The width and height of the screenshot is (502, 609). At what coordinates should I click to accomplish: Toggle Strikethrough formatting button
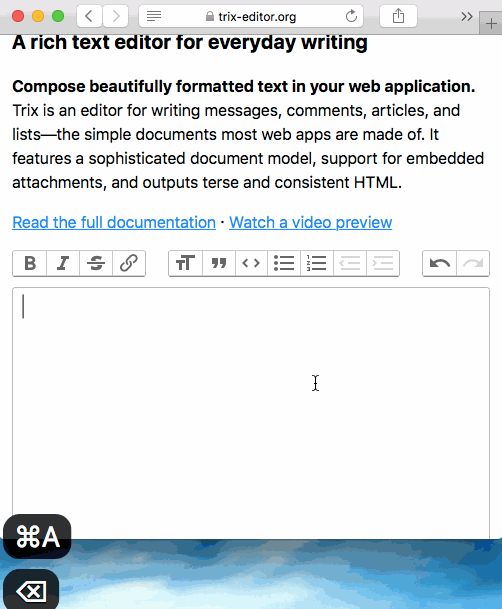(96, 263)
